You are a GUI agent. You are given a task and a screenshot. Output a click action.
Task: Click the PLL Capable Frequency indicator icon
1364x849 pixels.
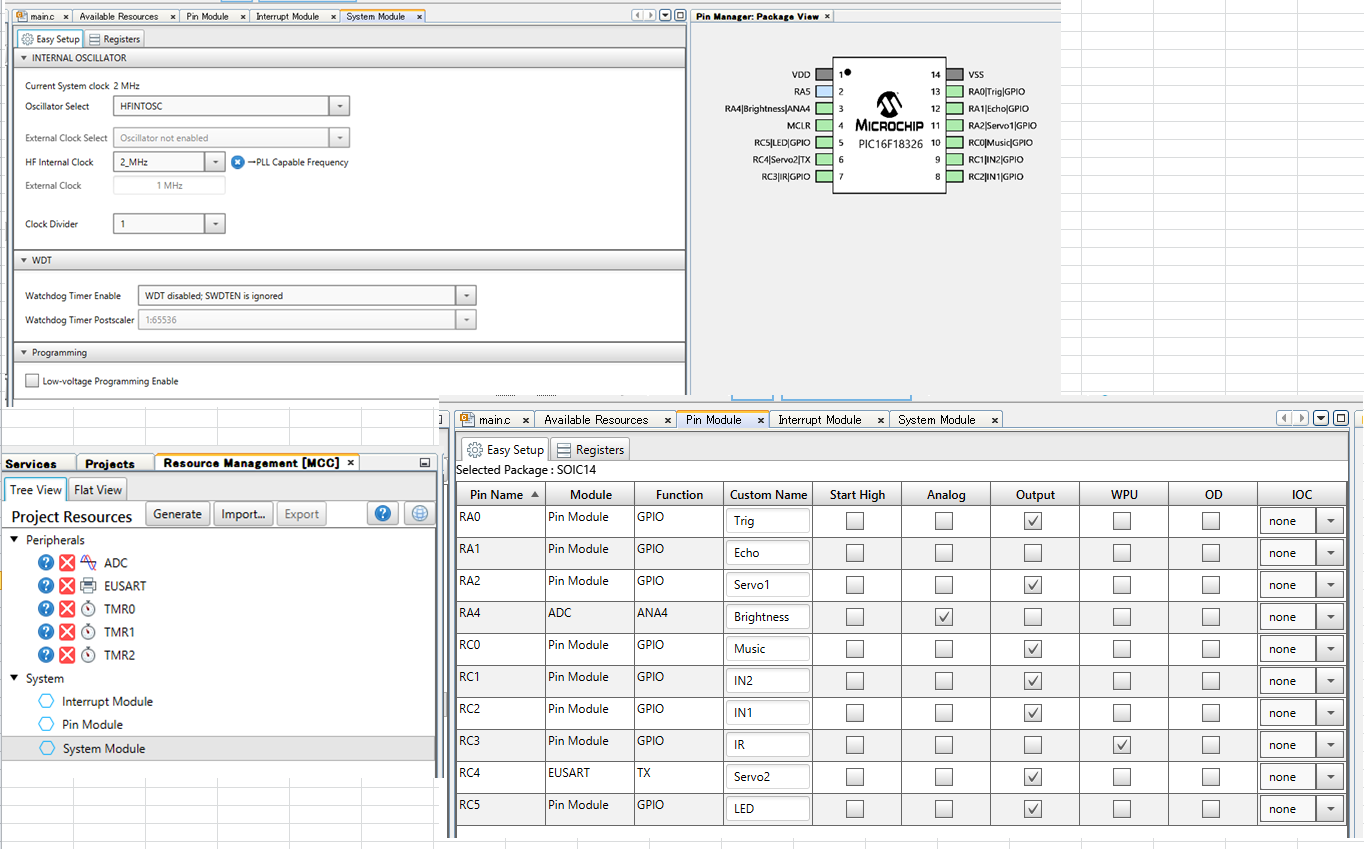tap(238, 162)
